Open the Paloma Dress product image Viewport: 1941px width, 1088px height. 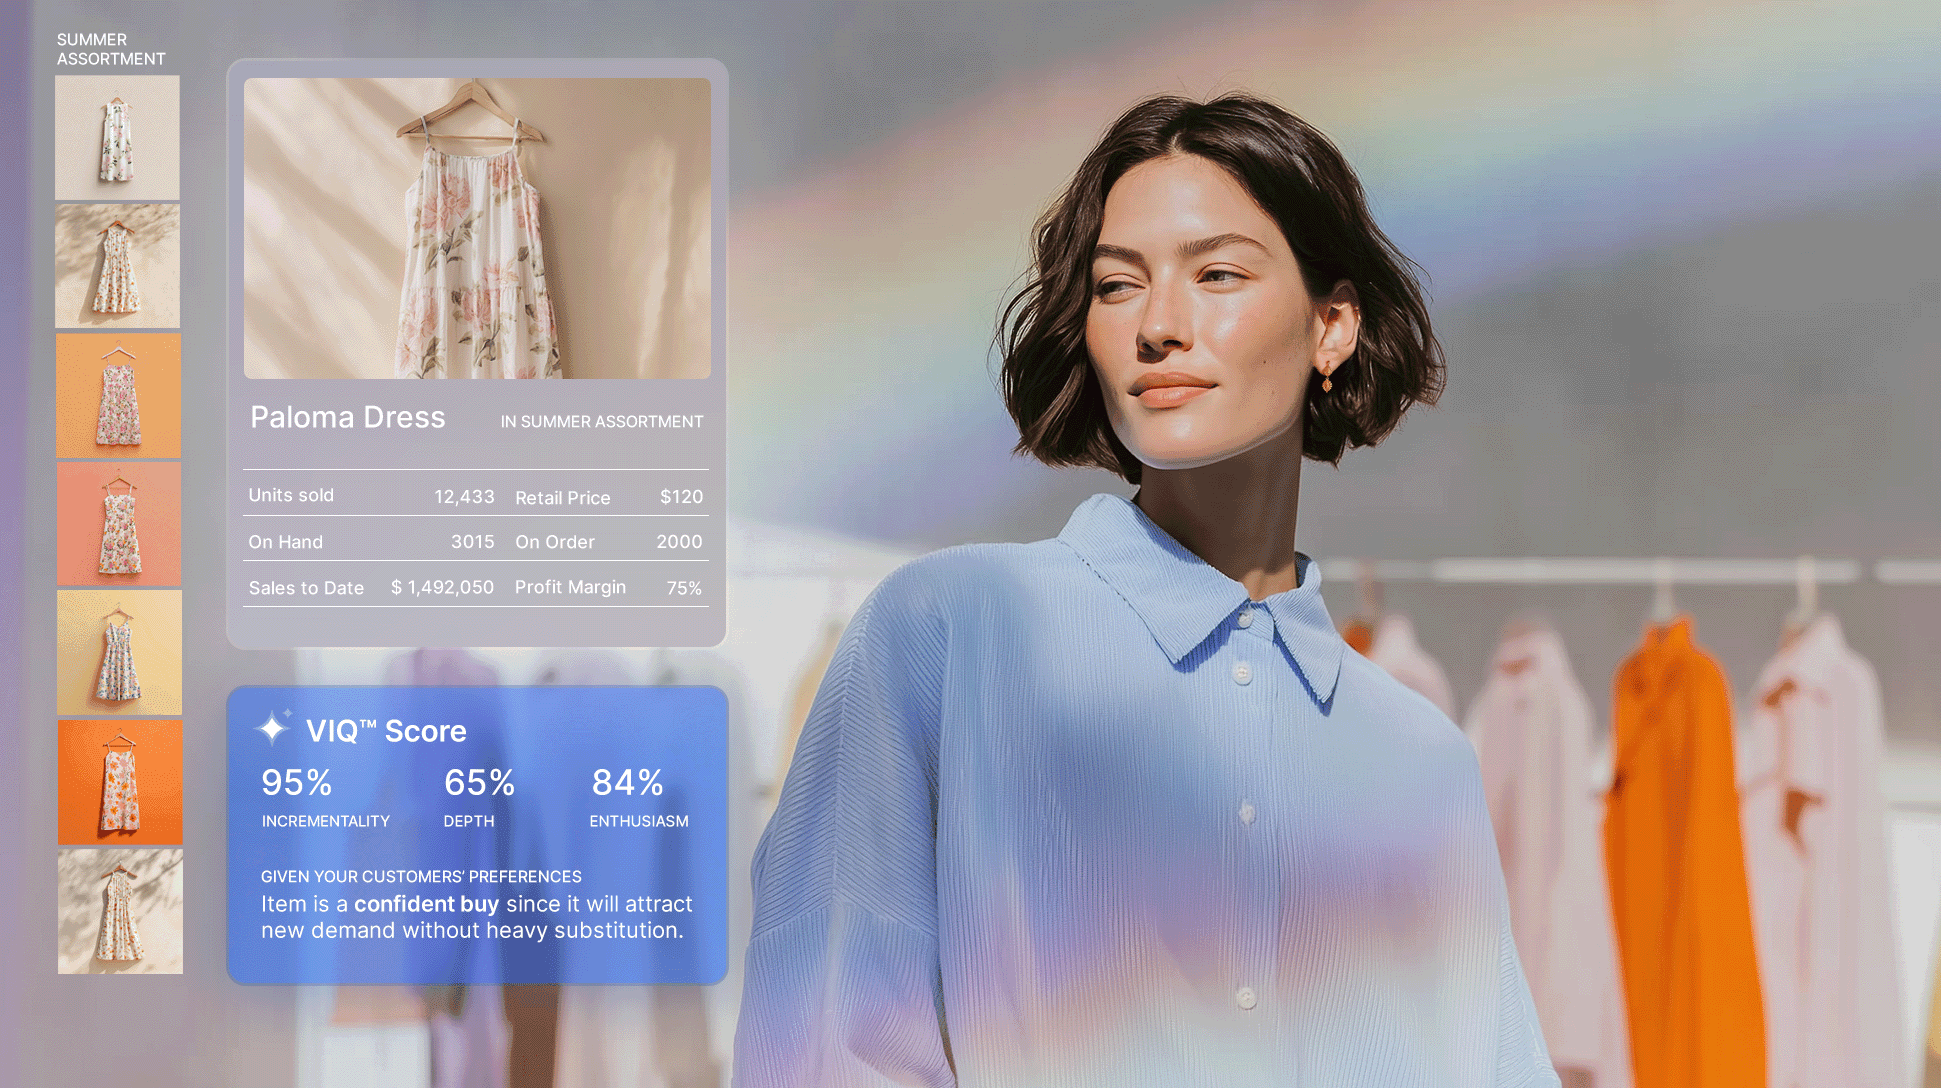475,230
